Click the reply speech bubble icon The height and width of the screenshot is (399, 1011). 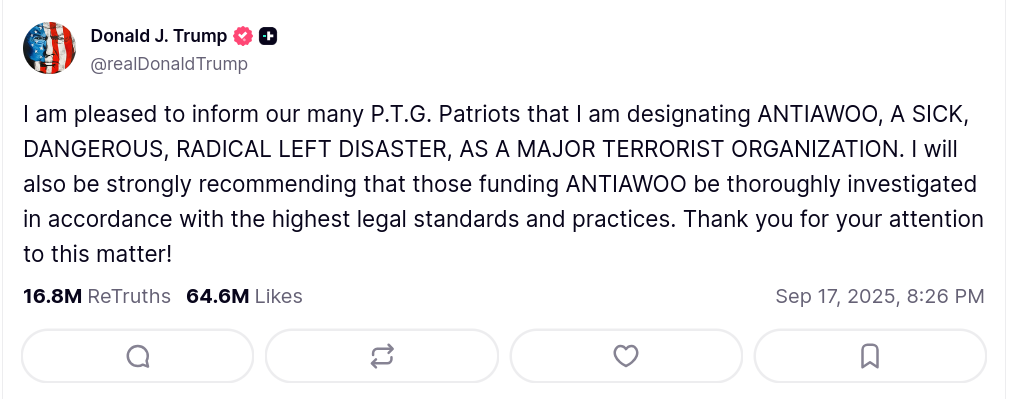[138, 356]
